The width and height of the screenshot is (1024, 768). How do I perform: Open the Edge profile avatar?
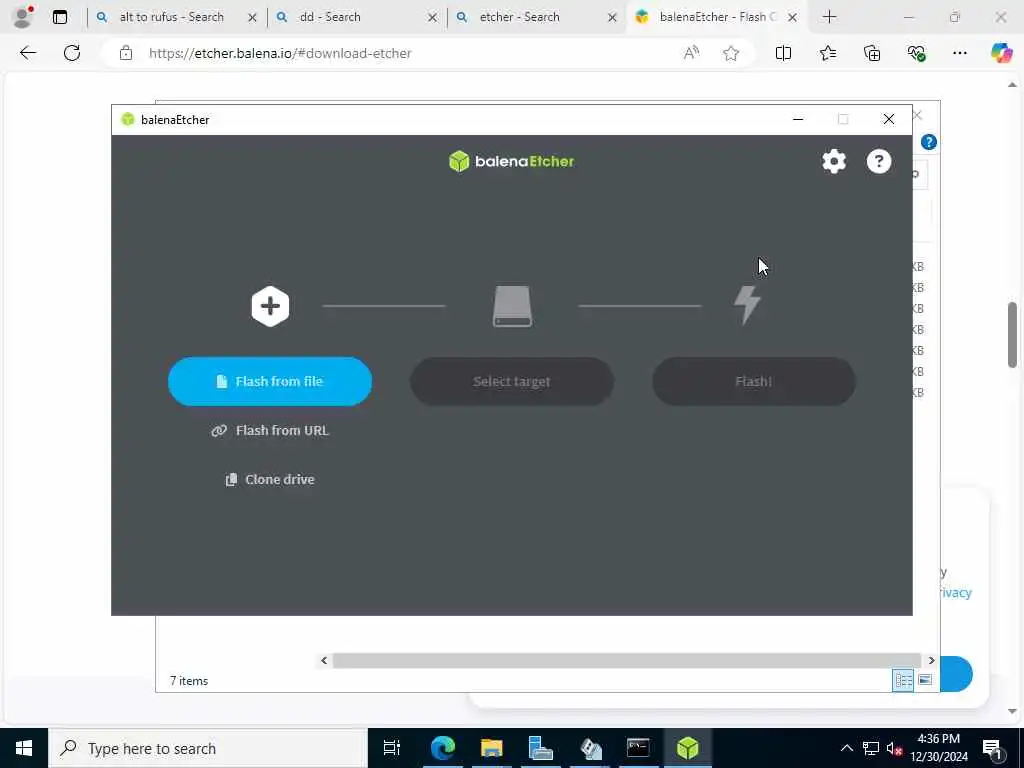point(23,17)
